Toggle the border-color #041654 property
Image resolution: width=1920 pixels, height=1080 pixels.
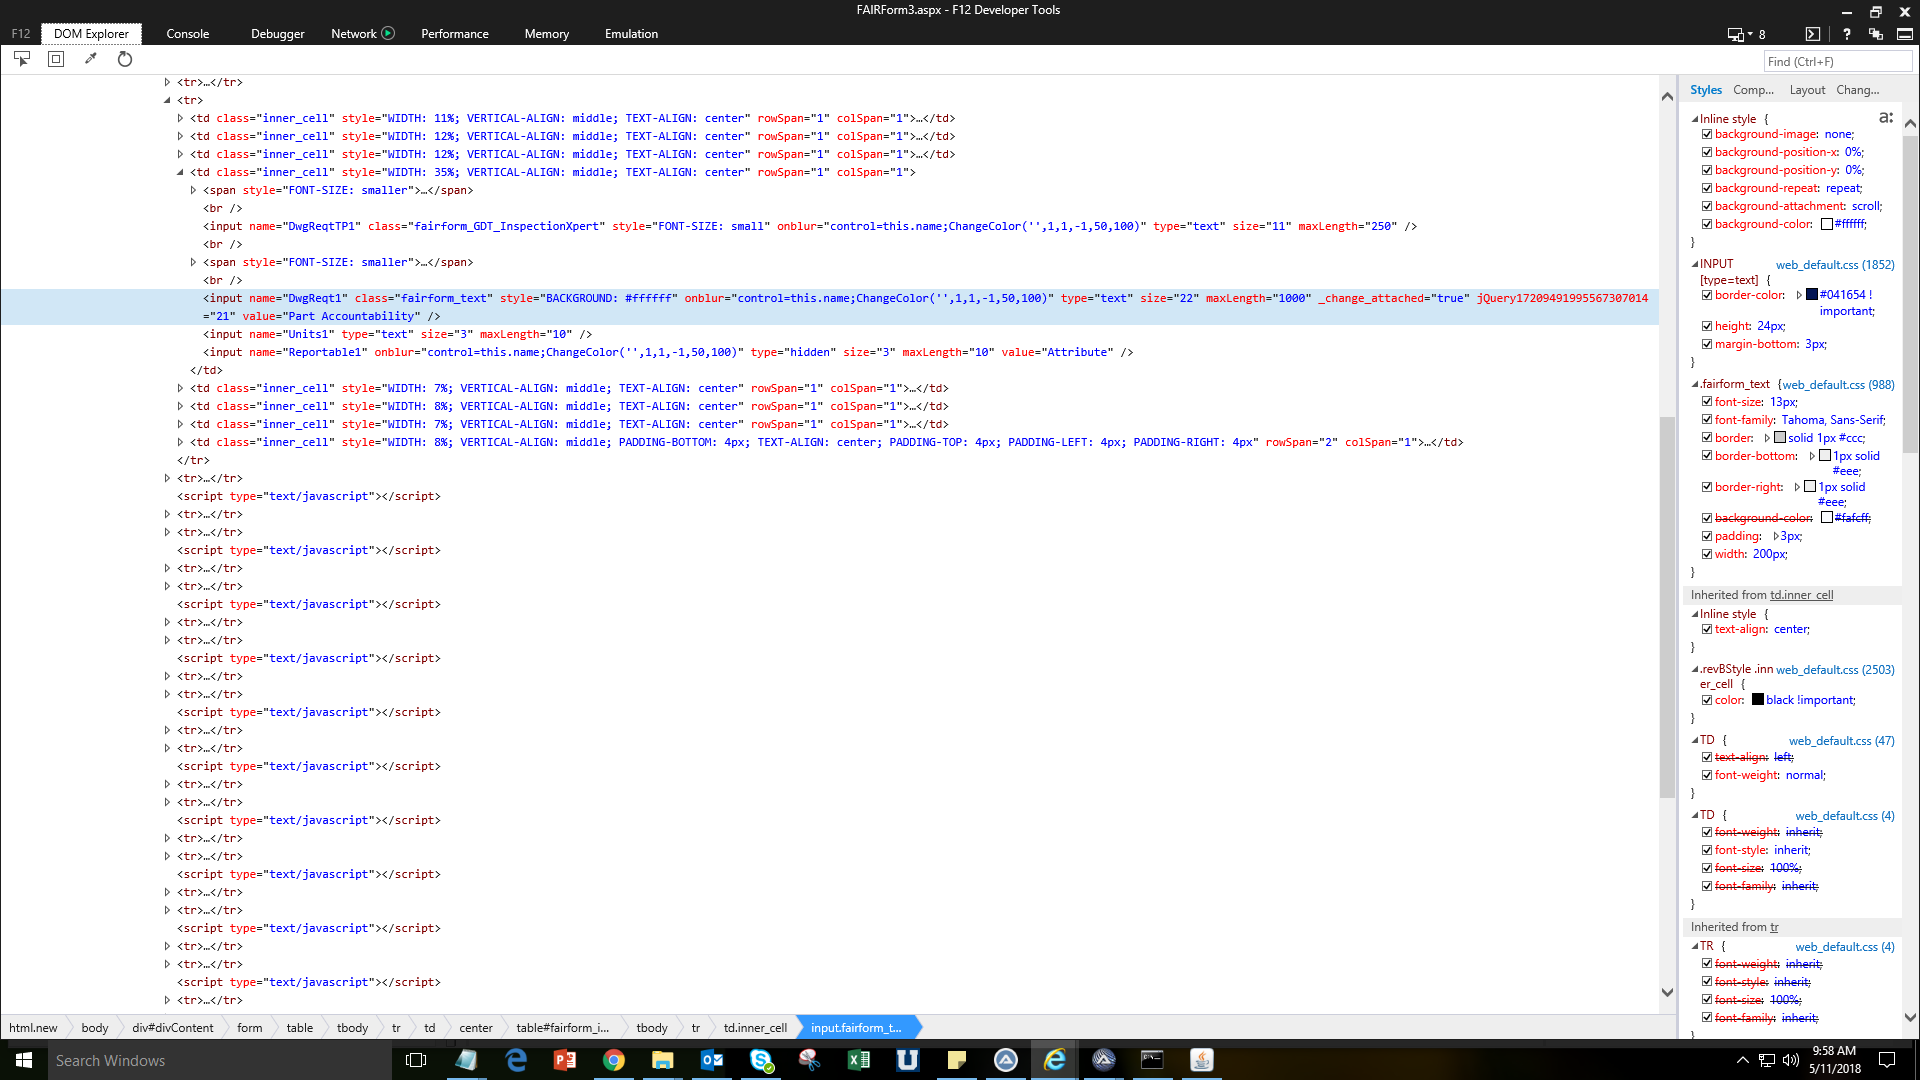click(x=1707, y=295)
